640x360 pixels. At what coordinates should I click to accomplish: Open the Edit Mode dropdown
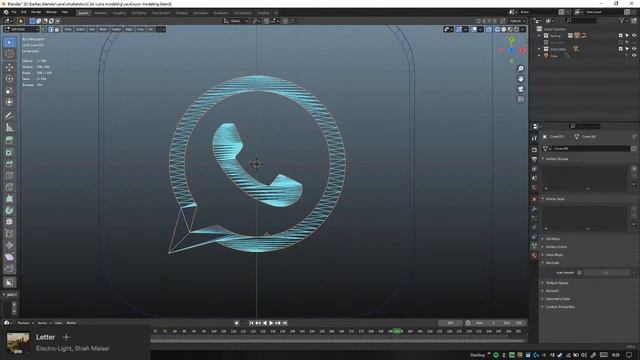(21, 29)
